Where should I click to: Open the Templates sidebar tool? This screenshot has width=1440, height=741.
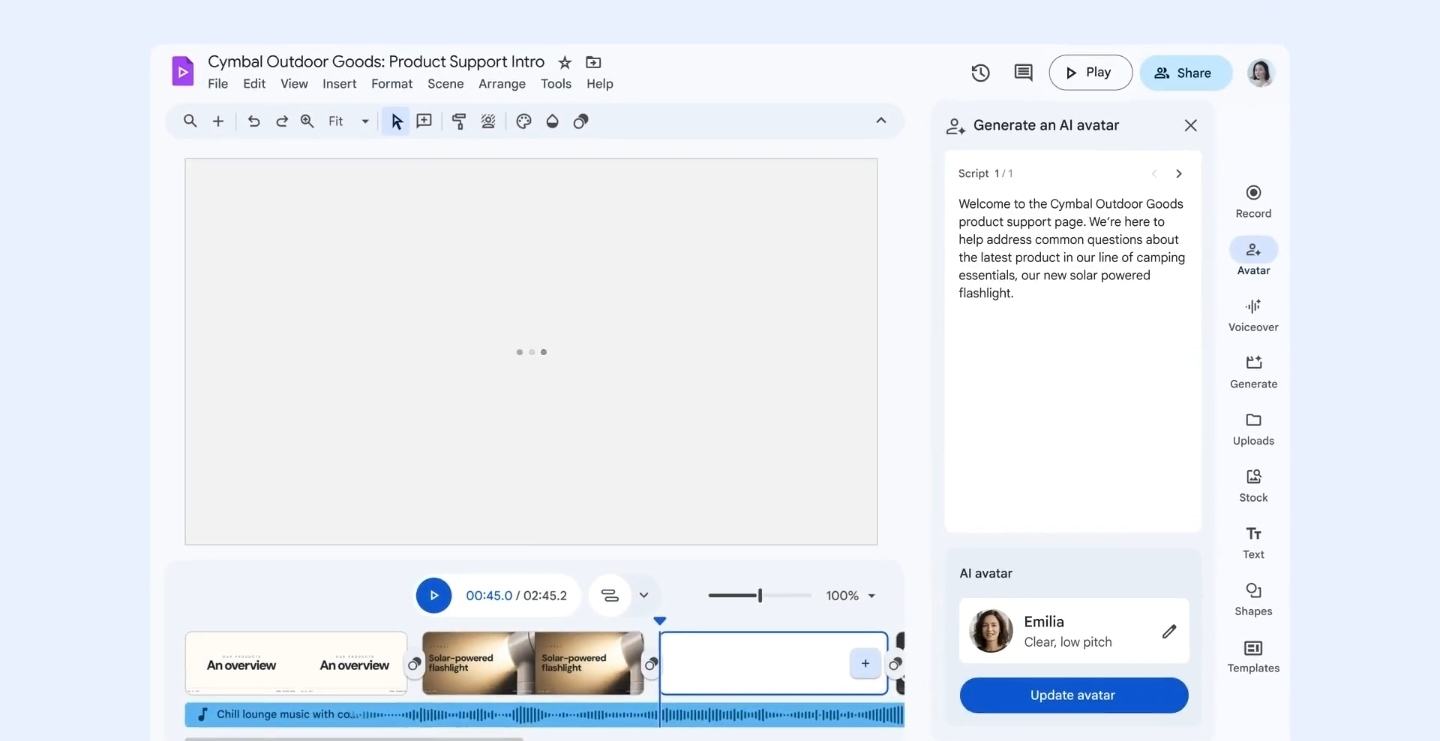tap(1253, 656)
